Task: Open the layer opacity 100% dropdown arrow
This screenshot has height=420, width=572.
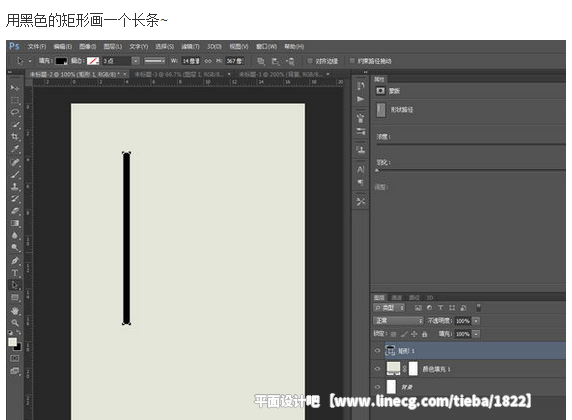Action: click(x=476, y=321)
